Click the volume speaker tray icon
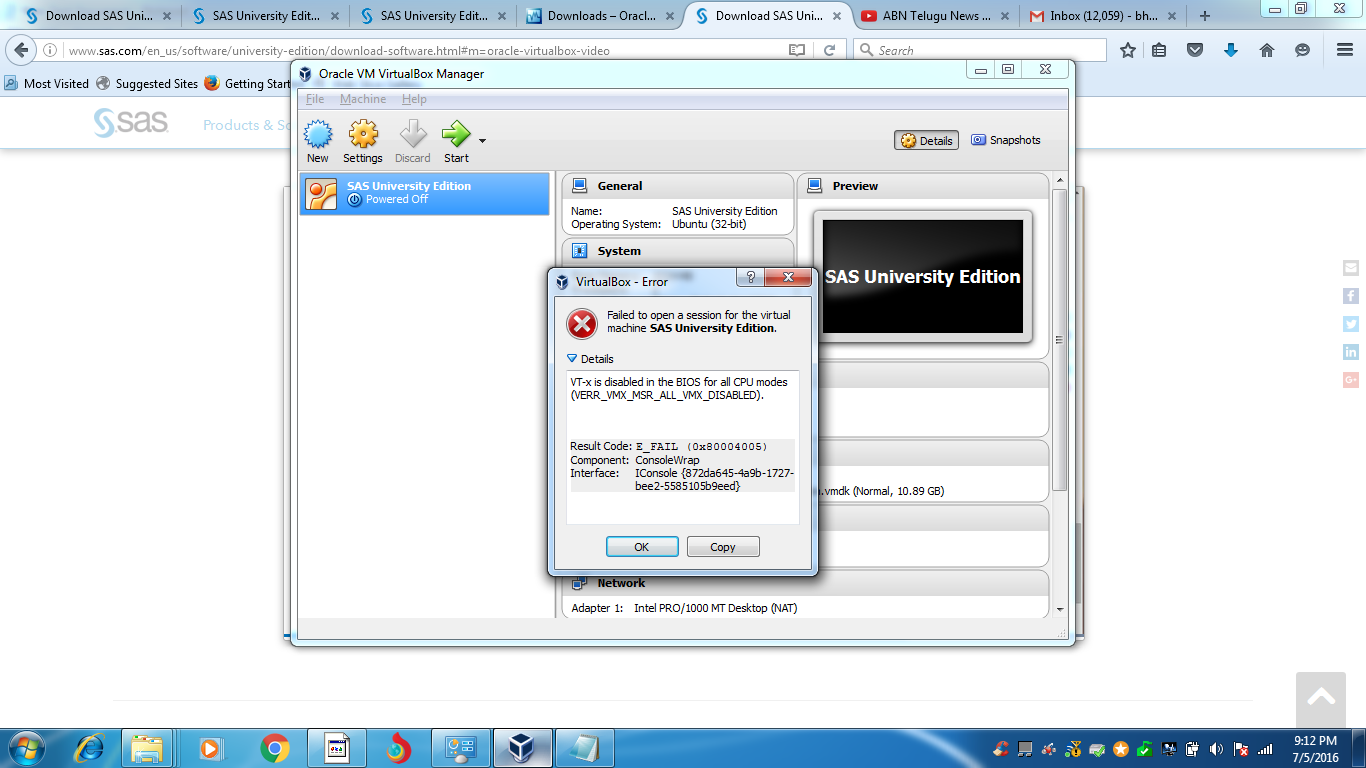 point(1217,748)
